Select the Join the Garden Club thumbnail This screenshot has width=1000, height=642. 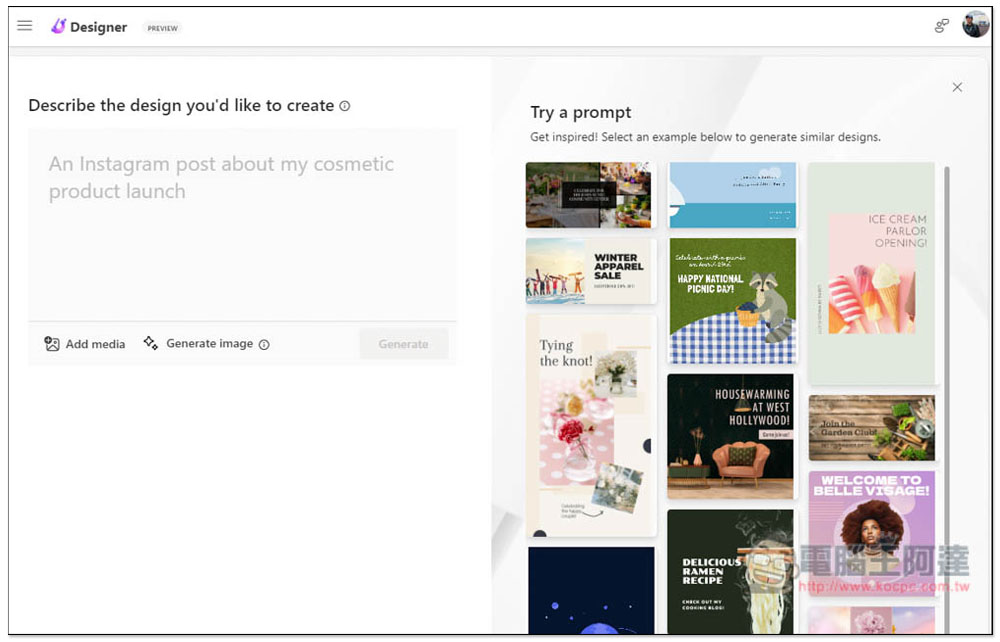click(871, 427)
